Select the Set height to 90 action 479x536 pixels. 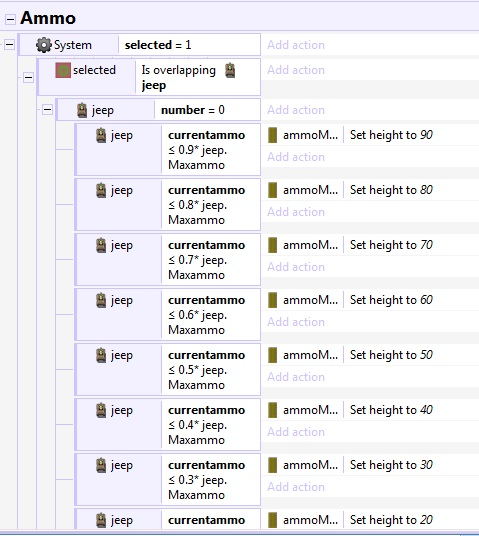391,135
